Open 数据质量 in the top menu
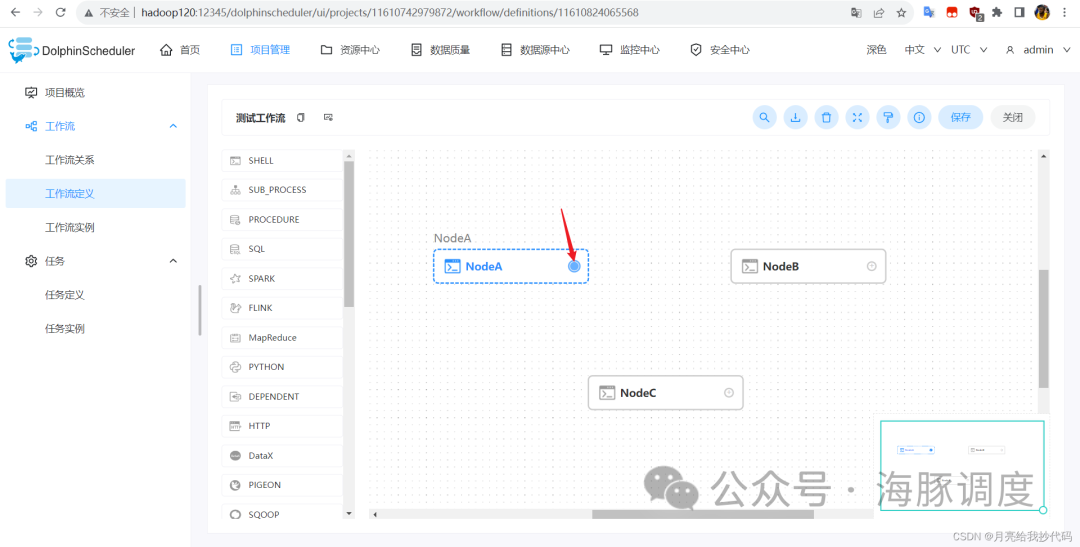The height and width of the screenshot is (547, 1080). [x=440, y=50]
